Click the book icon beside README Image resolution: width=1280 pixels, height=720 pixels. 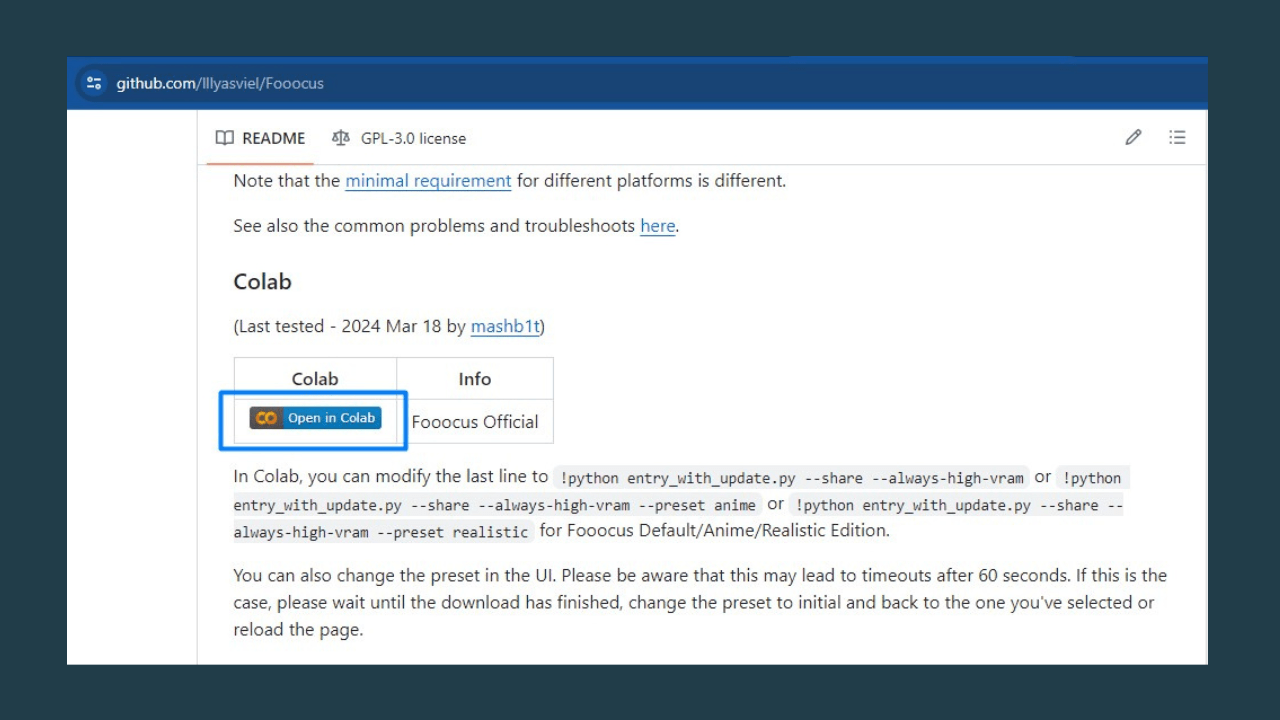(x=225, y=138)
